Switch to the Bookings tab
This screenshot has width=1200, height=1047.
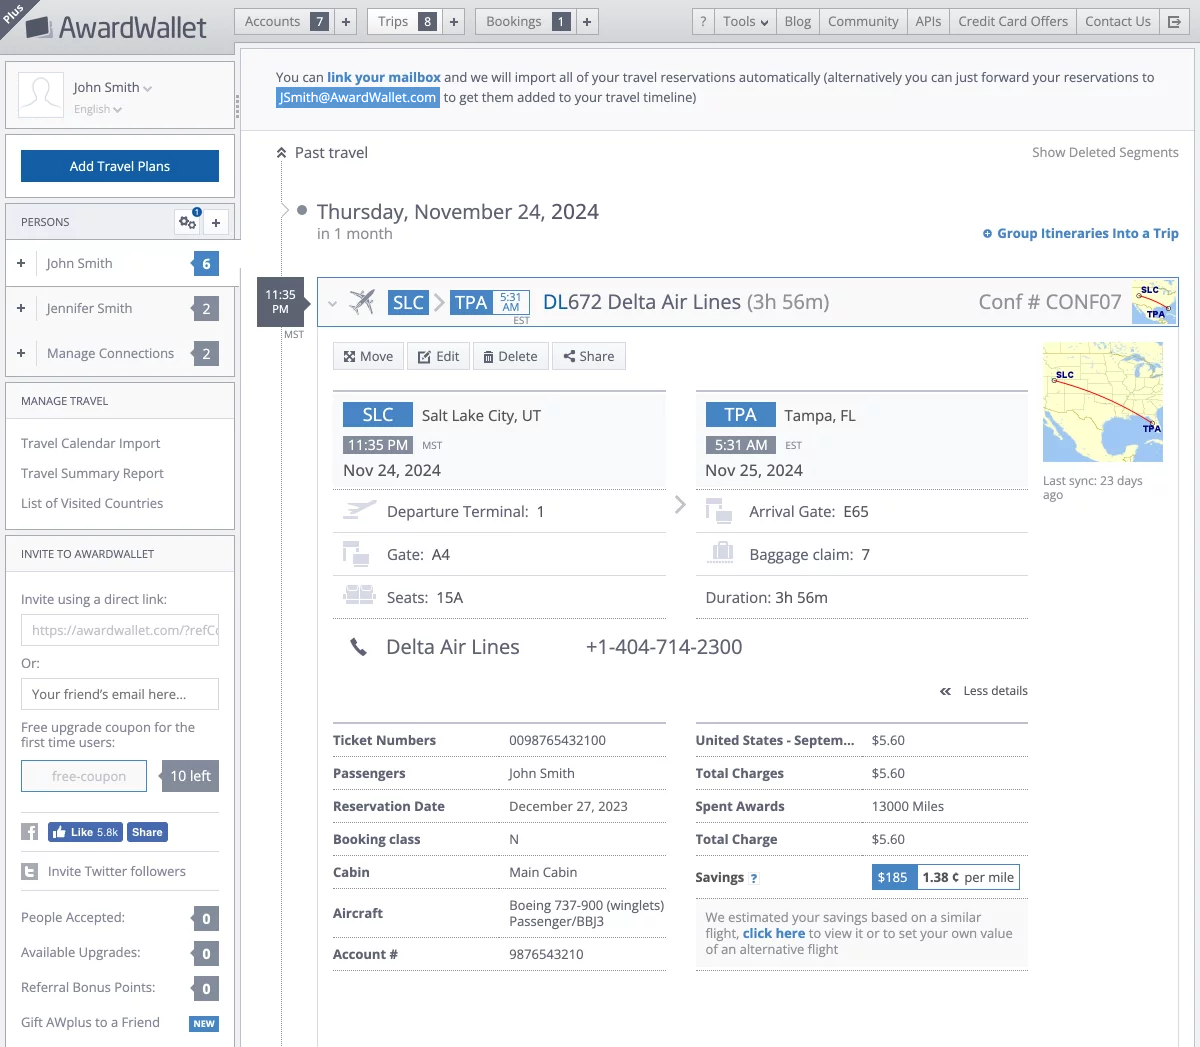tap(526, 21)
